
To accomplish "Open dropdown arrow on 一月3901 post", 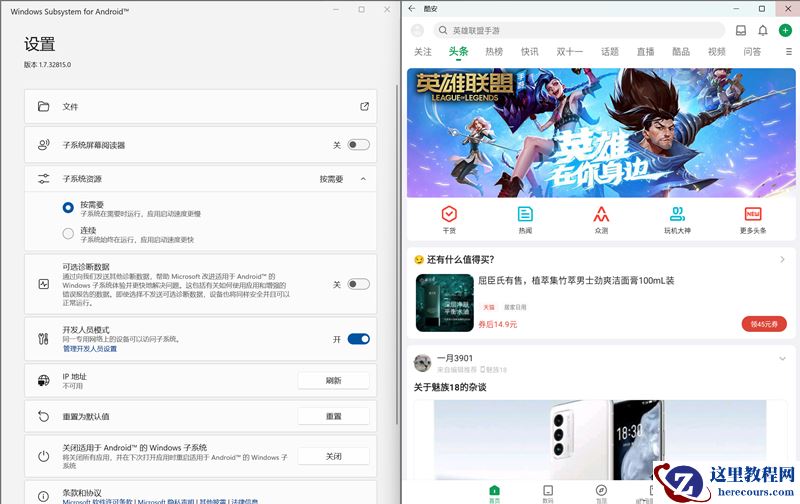I will tap(782, 359).
